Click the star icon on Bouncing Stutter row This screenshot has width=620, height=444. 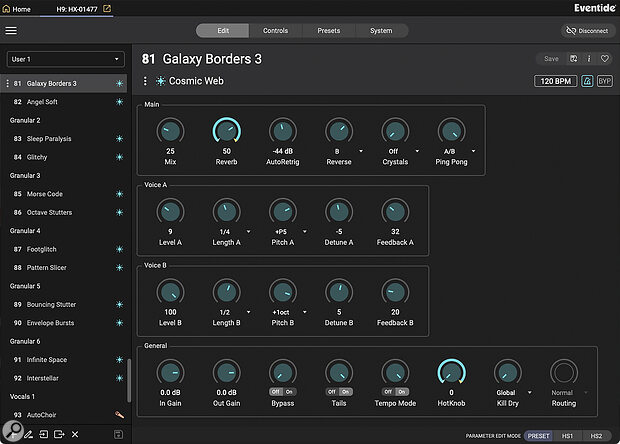[119, 304]
